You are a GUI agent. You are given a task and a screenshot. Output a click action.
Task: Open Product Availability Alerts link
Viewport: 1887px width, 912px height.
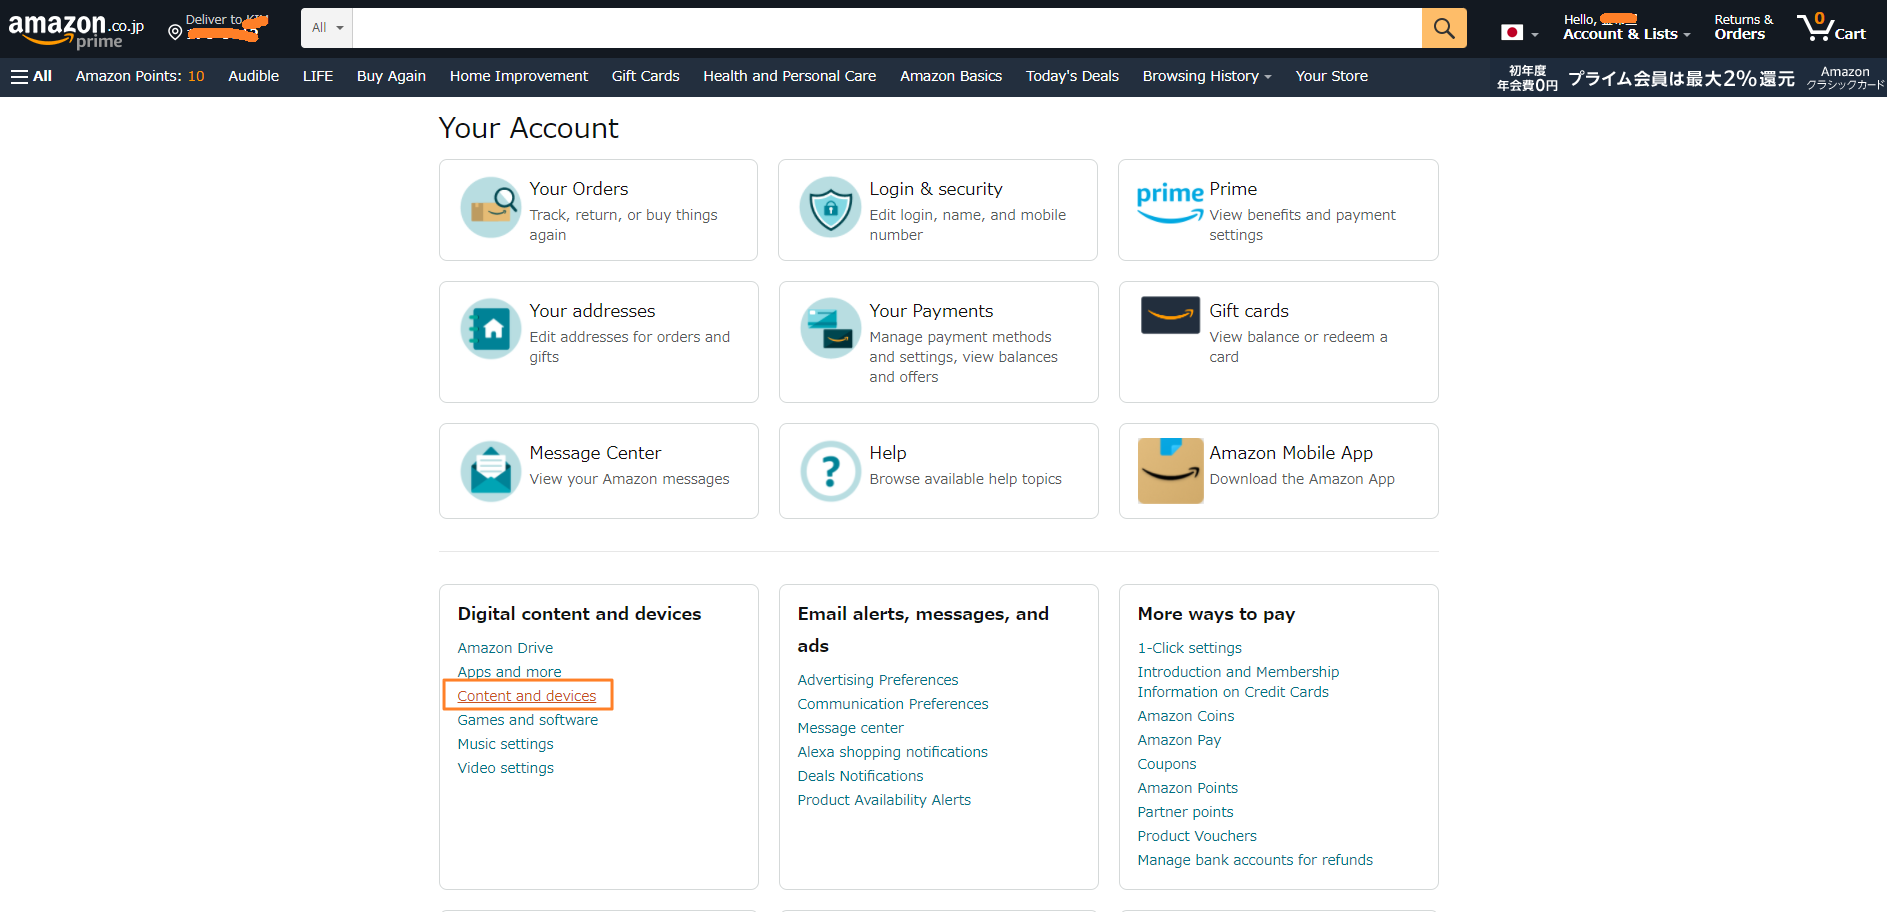884,800
